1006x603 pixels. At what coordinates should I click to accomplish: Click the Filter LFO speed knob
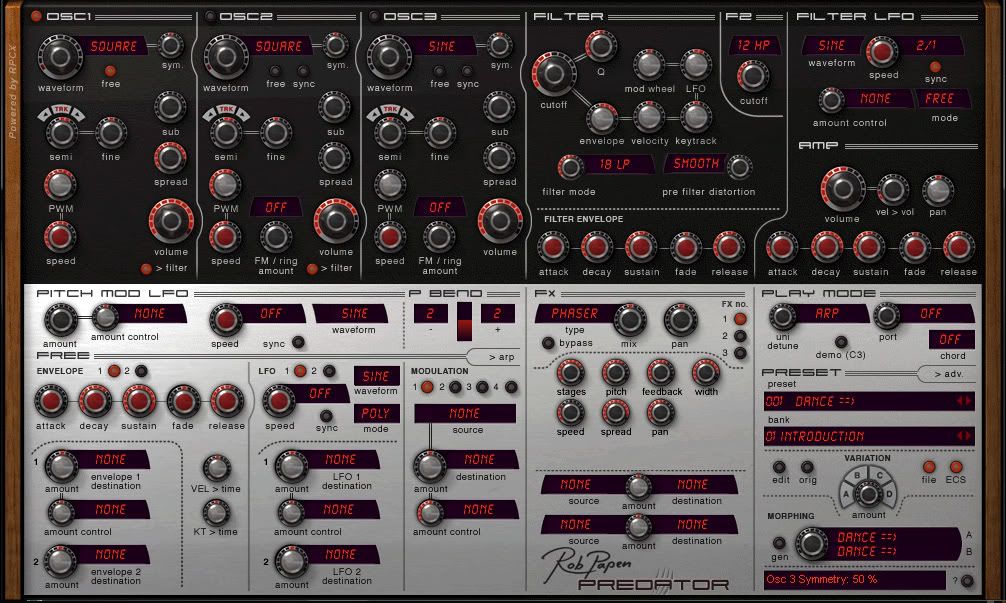tap(882, 52)
